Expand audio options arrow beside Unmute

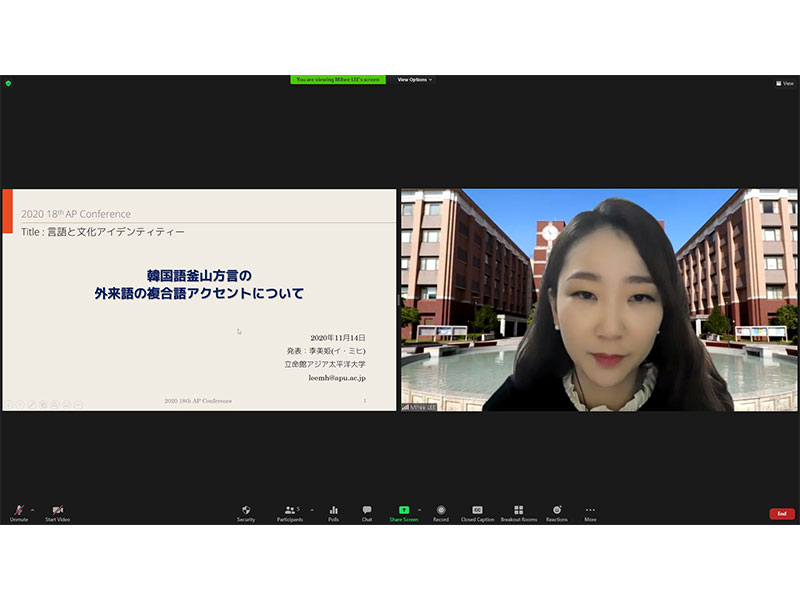pyautogui.click(x=32, y=509)
